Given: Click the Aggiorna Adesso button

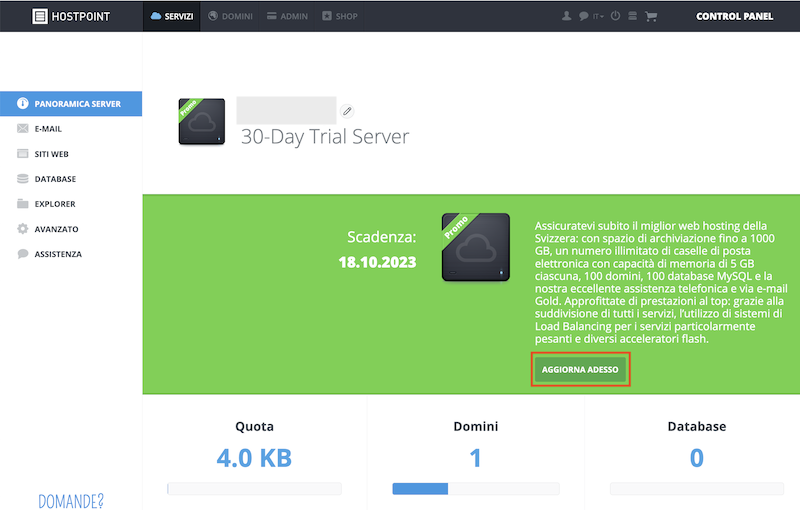Looking at the screenshot, I should 580,369.
